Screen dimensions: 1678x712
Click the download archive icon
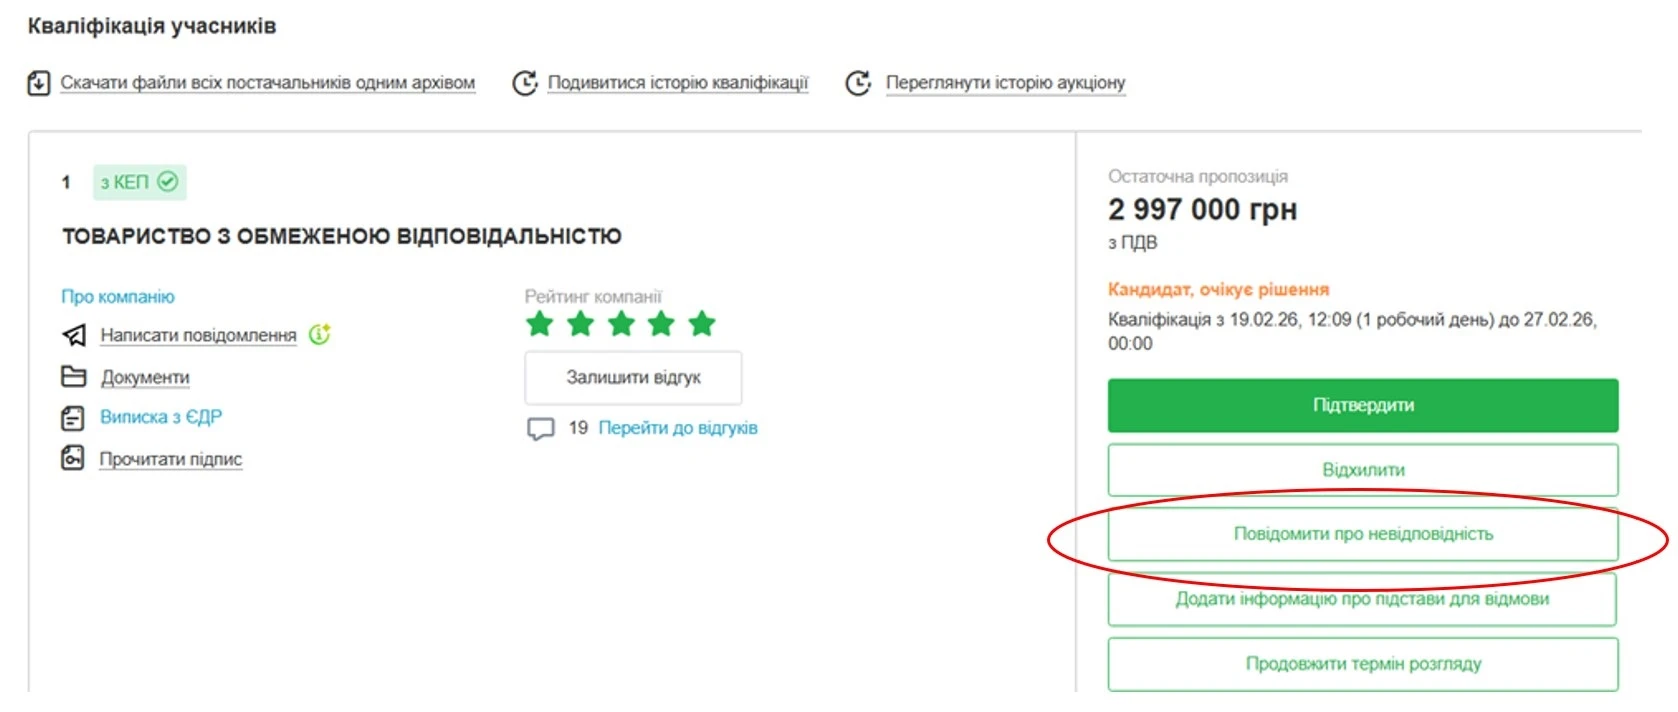(38, 83)
